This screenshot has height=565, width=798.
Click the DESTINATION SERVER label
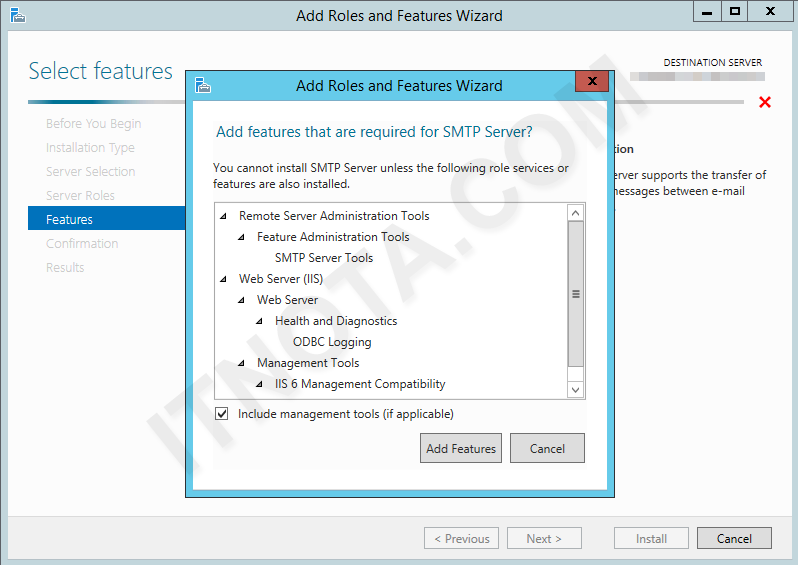(x=712, y=63)
